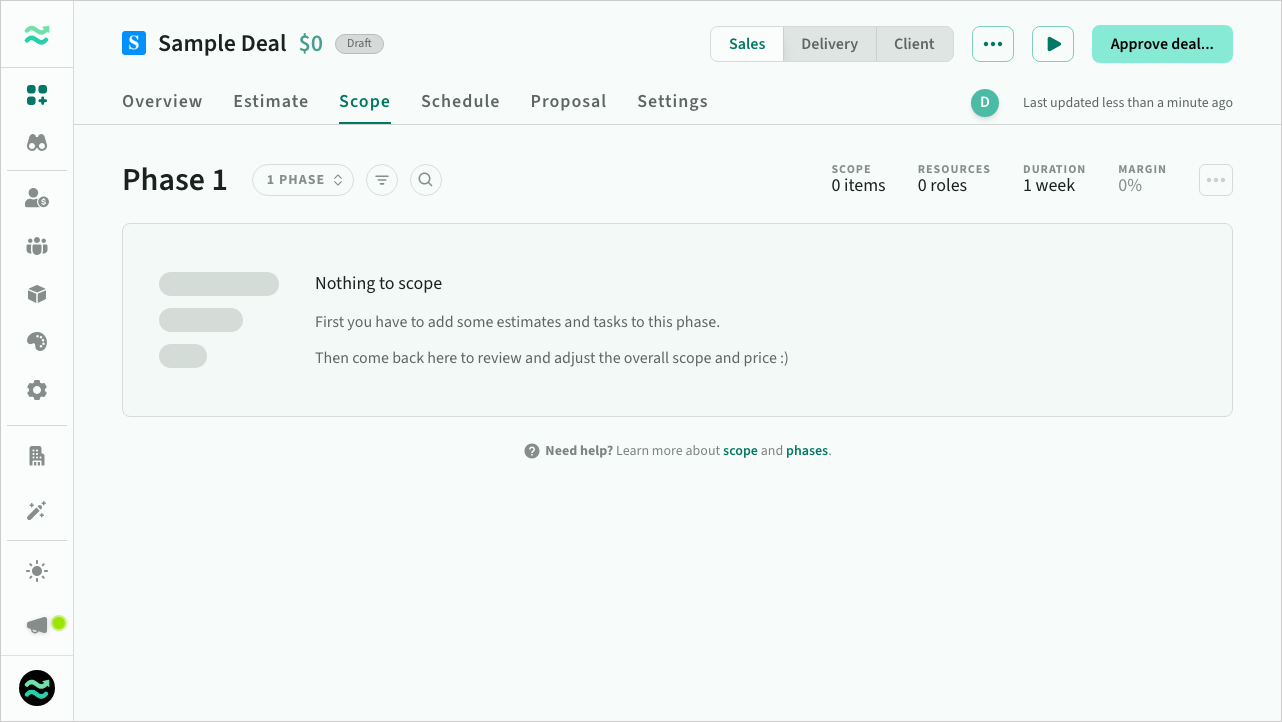
Task: Click the user avatar labeled D
Action: tap(985, 102)
